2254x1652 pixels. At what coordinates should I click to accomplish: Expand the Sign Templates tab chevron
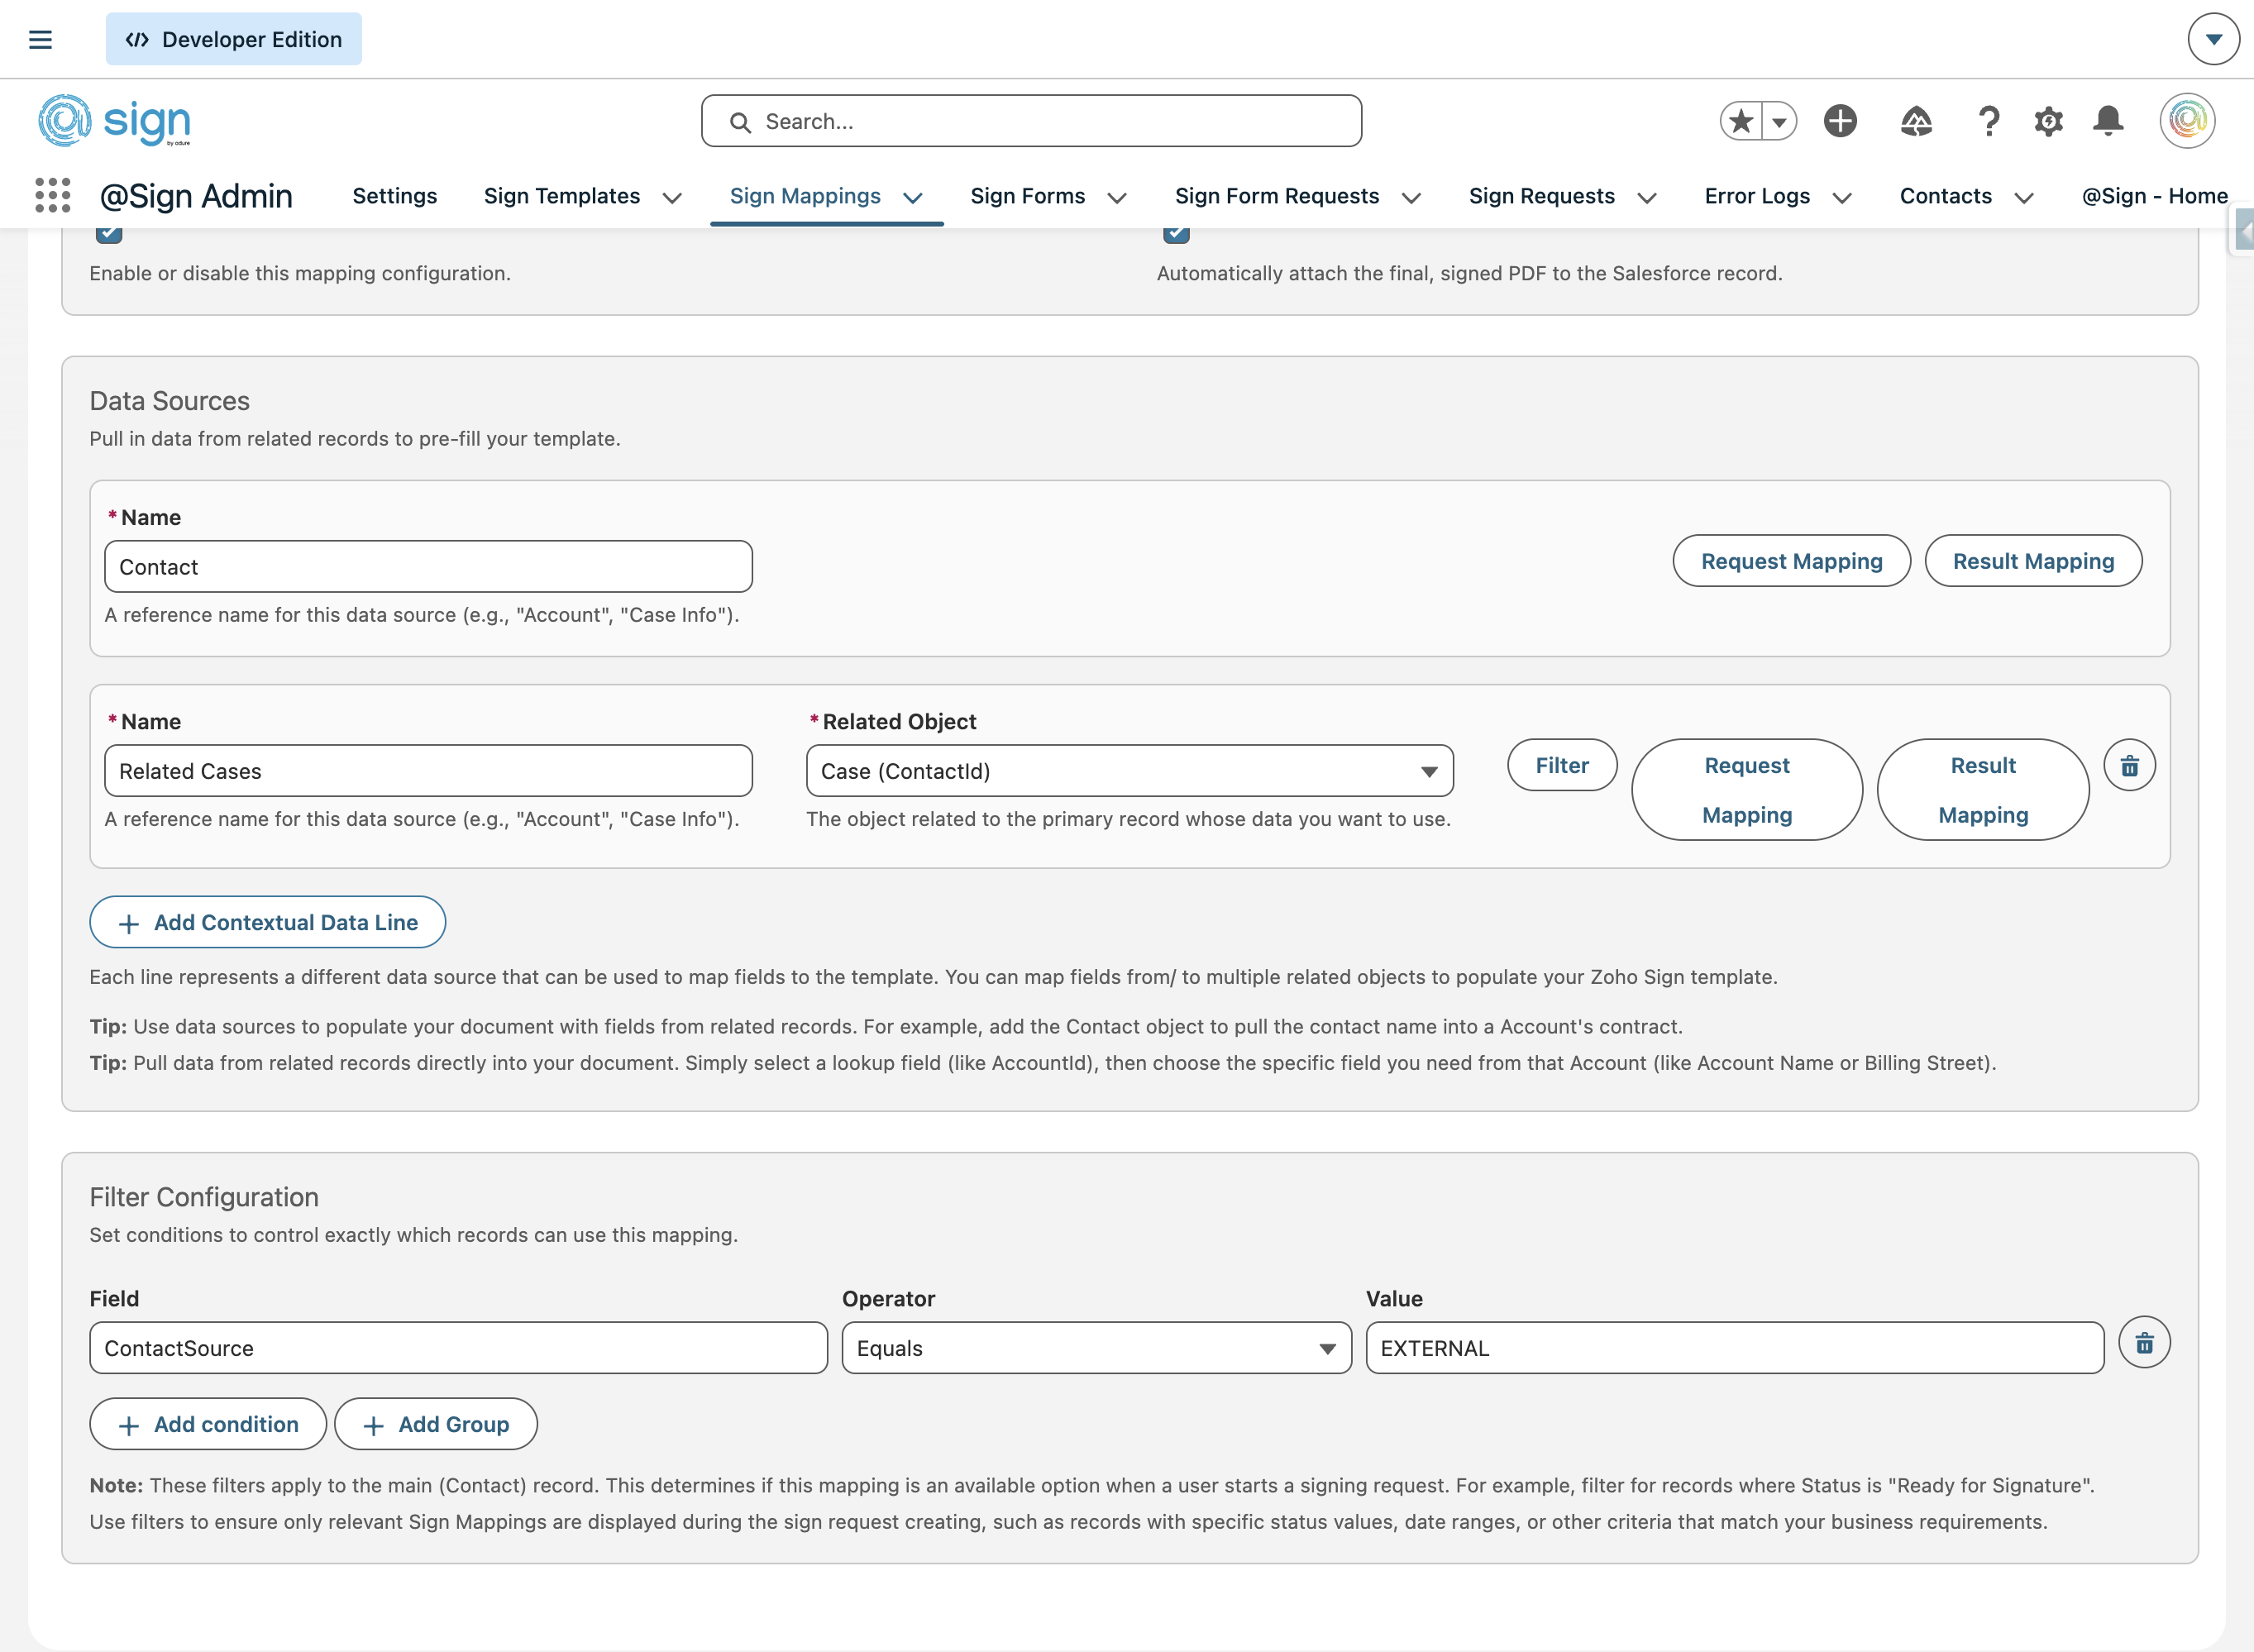[673, 198]
